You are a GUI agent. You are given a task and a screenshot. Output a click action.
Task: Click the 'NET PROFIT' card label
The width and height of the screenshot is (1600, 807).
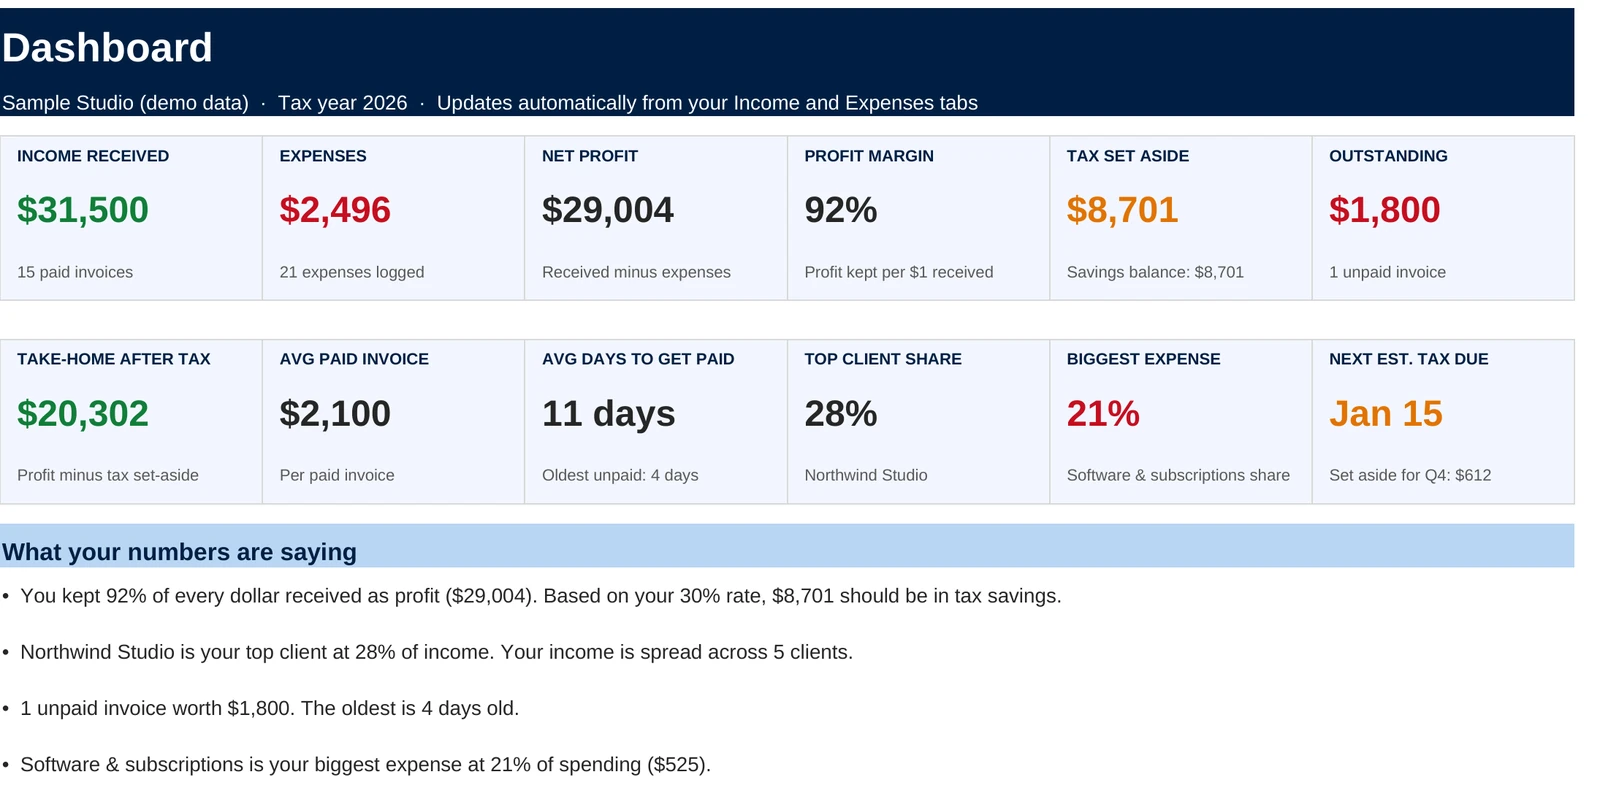click(590, 156)
